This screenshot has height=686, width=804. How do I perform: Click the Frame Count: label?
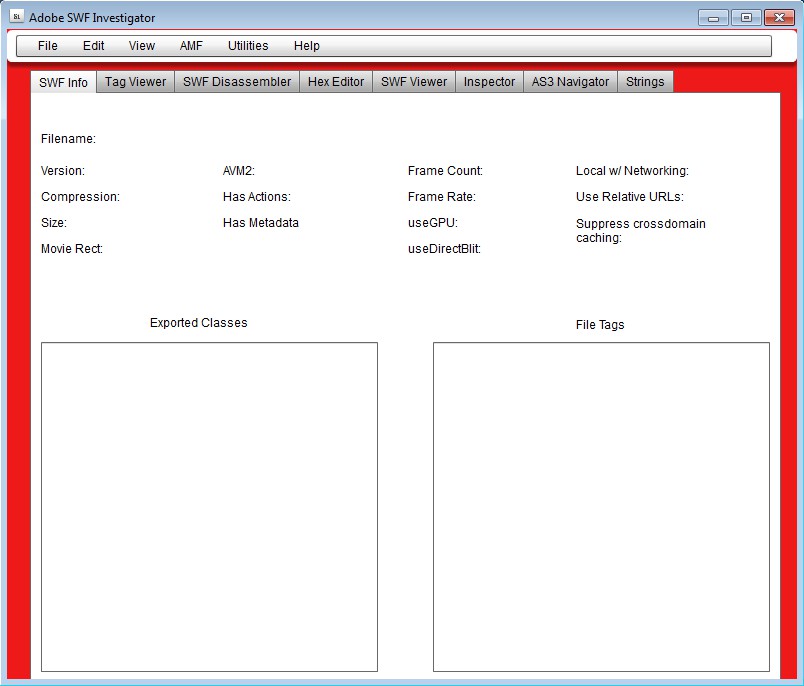[445, 171]
